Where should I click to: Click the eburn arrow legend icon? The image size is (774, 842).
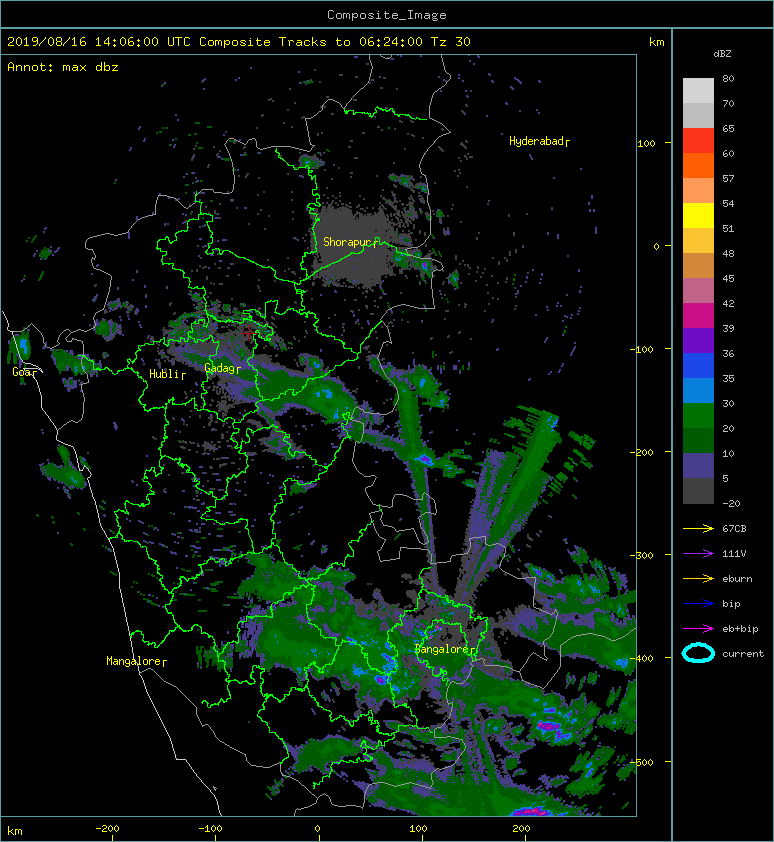[x=698, y=578]
